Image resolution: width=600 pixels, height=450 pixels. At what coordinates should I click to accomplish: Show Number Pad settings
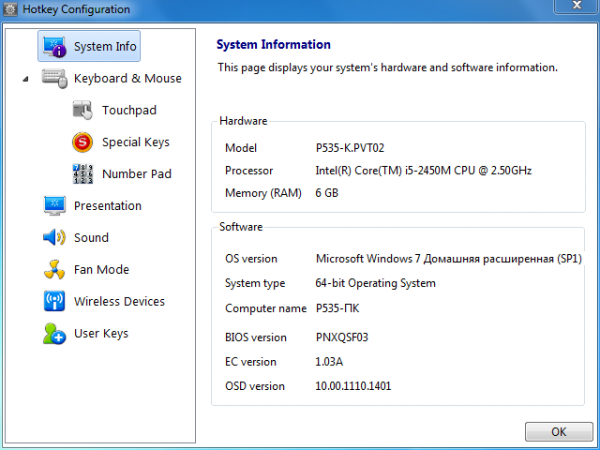(x=137, y=174)
